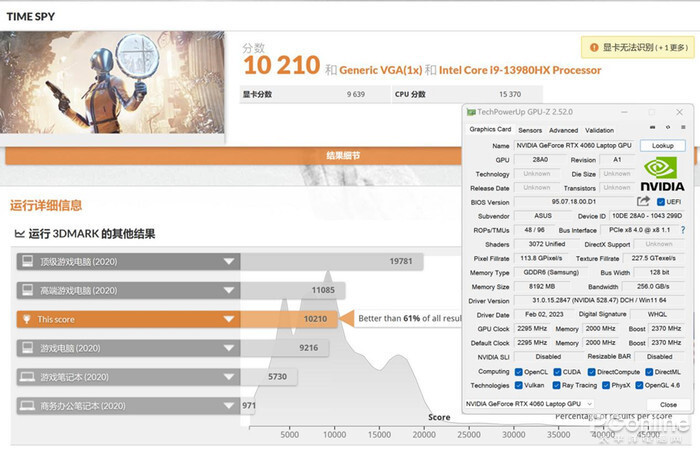Screen dimensions: 700x452
Task: Click the chart icon beside 运行 3DMARK 的其他结果
Action: (19, 234)
